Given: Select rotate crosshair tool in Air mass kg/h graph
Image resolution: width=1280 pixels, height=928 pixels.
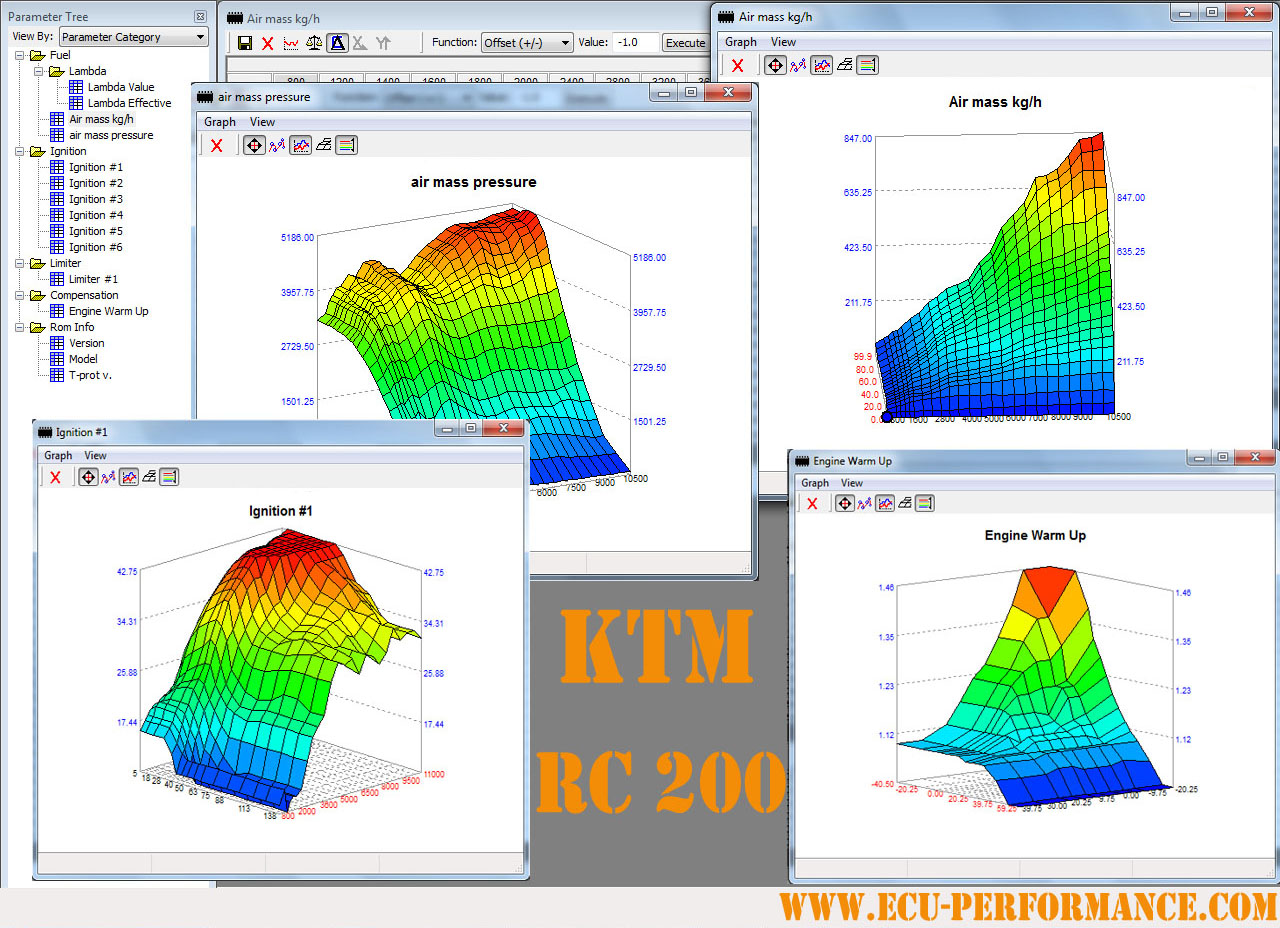Looking at the screenshot, I should 775,65.
